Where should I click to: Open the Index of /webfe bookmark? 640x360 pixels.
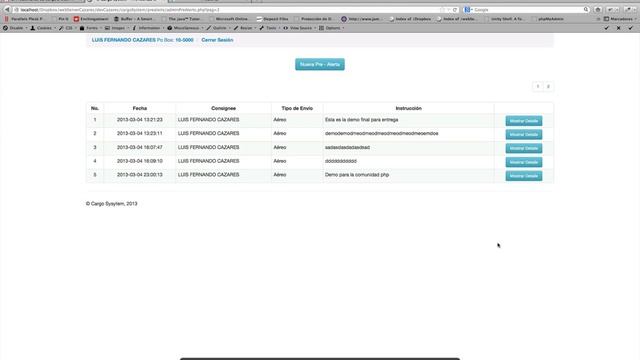click(456, 19)
